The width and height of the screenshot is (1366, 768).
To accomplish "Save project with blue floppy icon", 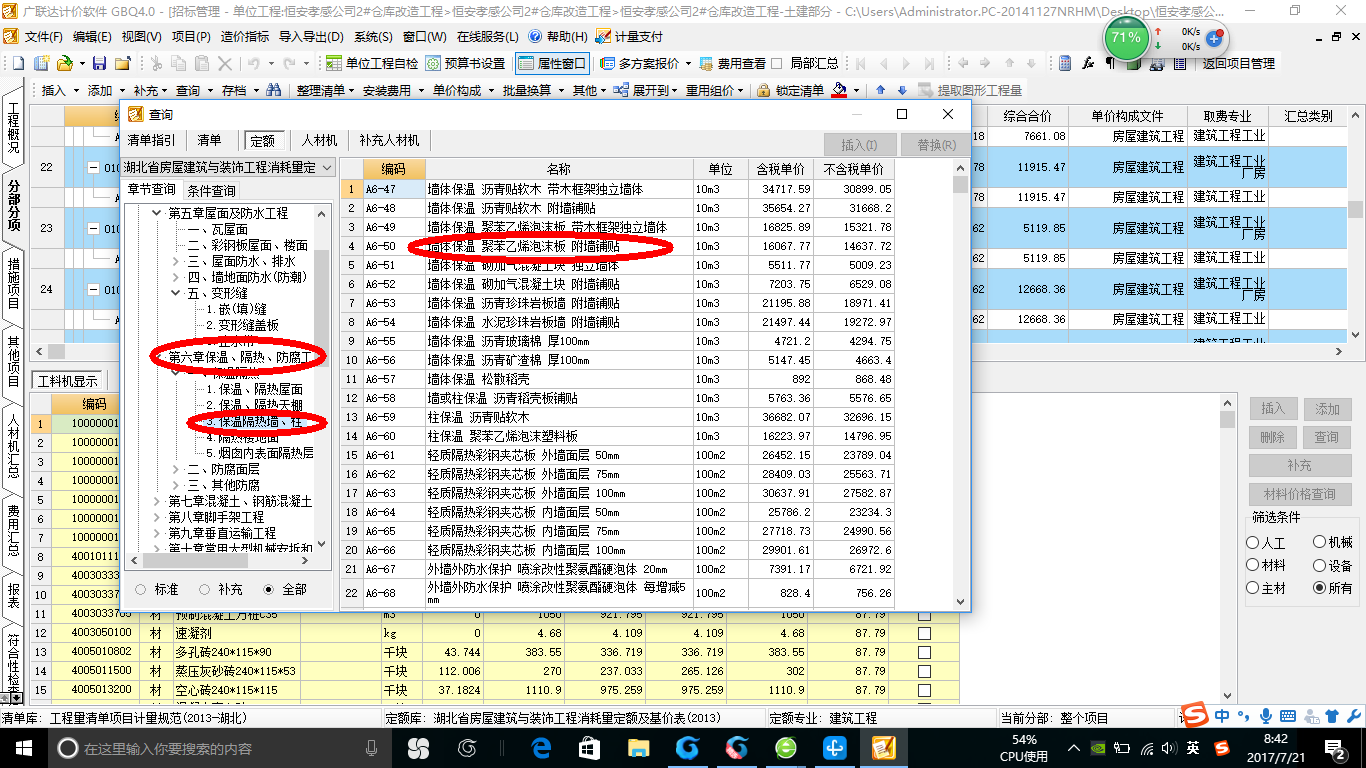I will pos(98,63).
